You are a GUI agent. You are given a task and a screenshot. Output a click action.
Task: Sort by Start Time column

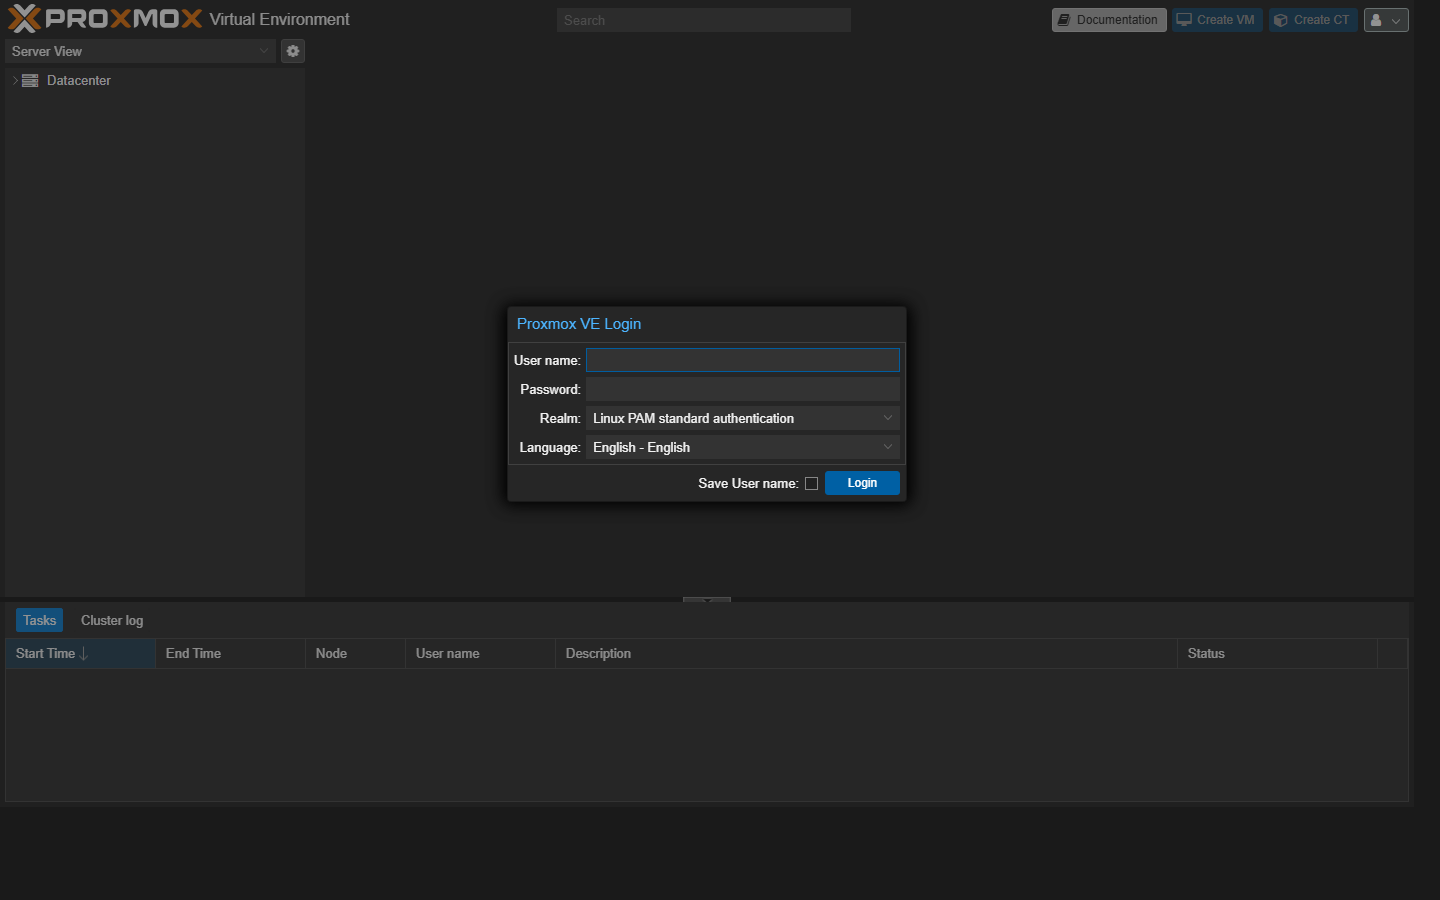click(x=80, y=653)
